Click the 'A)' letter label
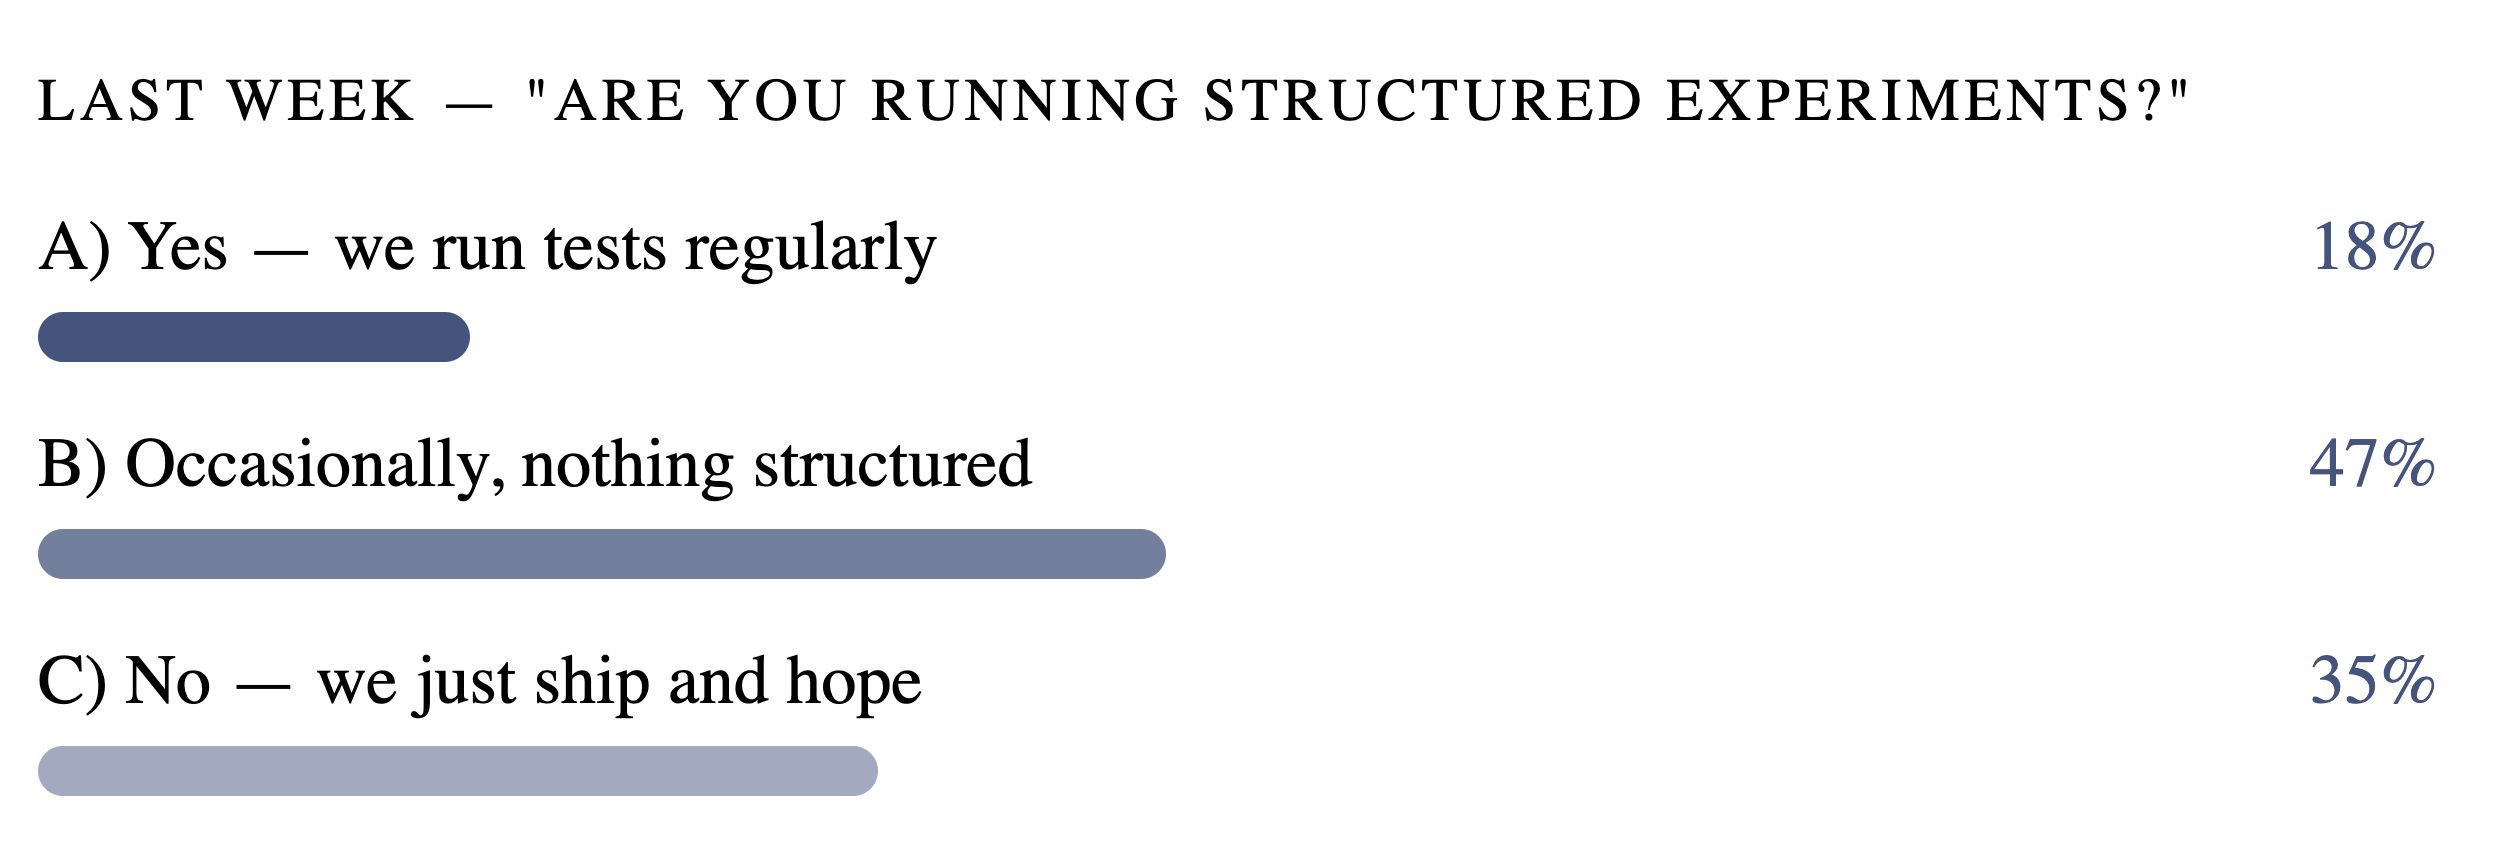The width and height of the screenshot is (2510, 856). [74, 248]
